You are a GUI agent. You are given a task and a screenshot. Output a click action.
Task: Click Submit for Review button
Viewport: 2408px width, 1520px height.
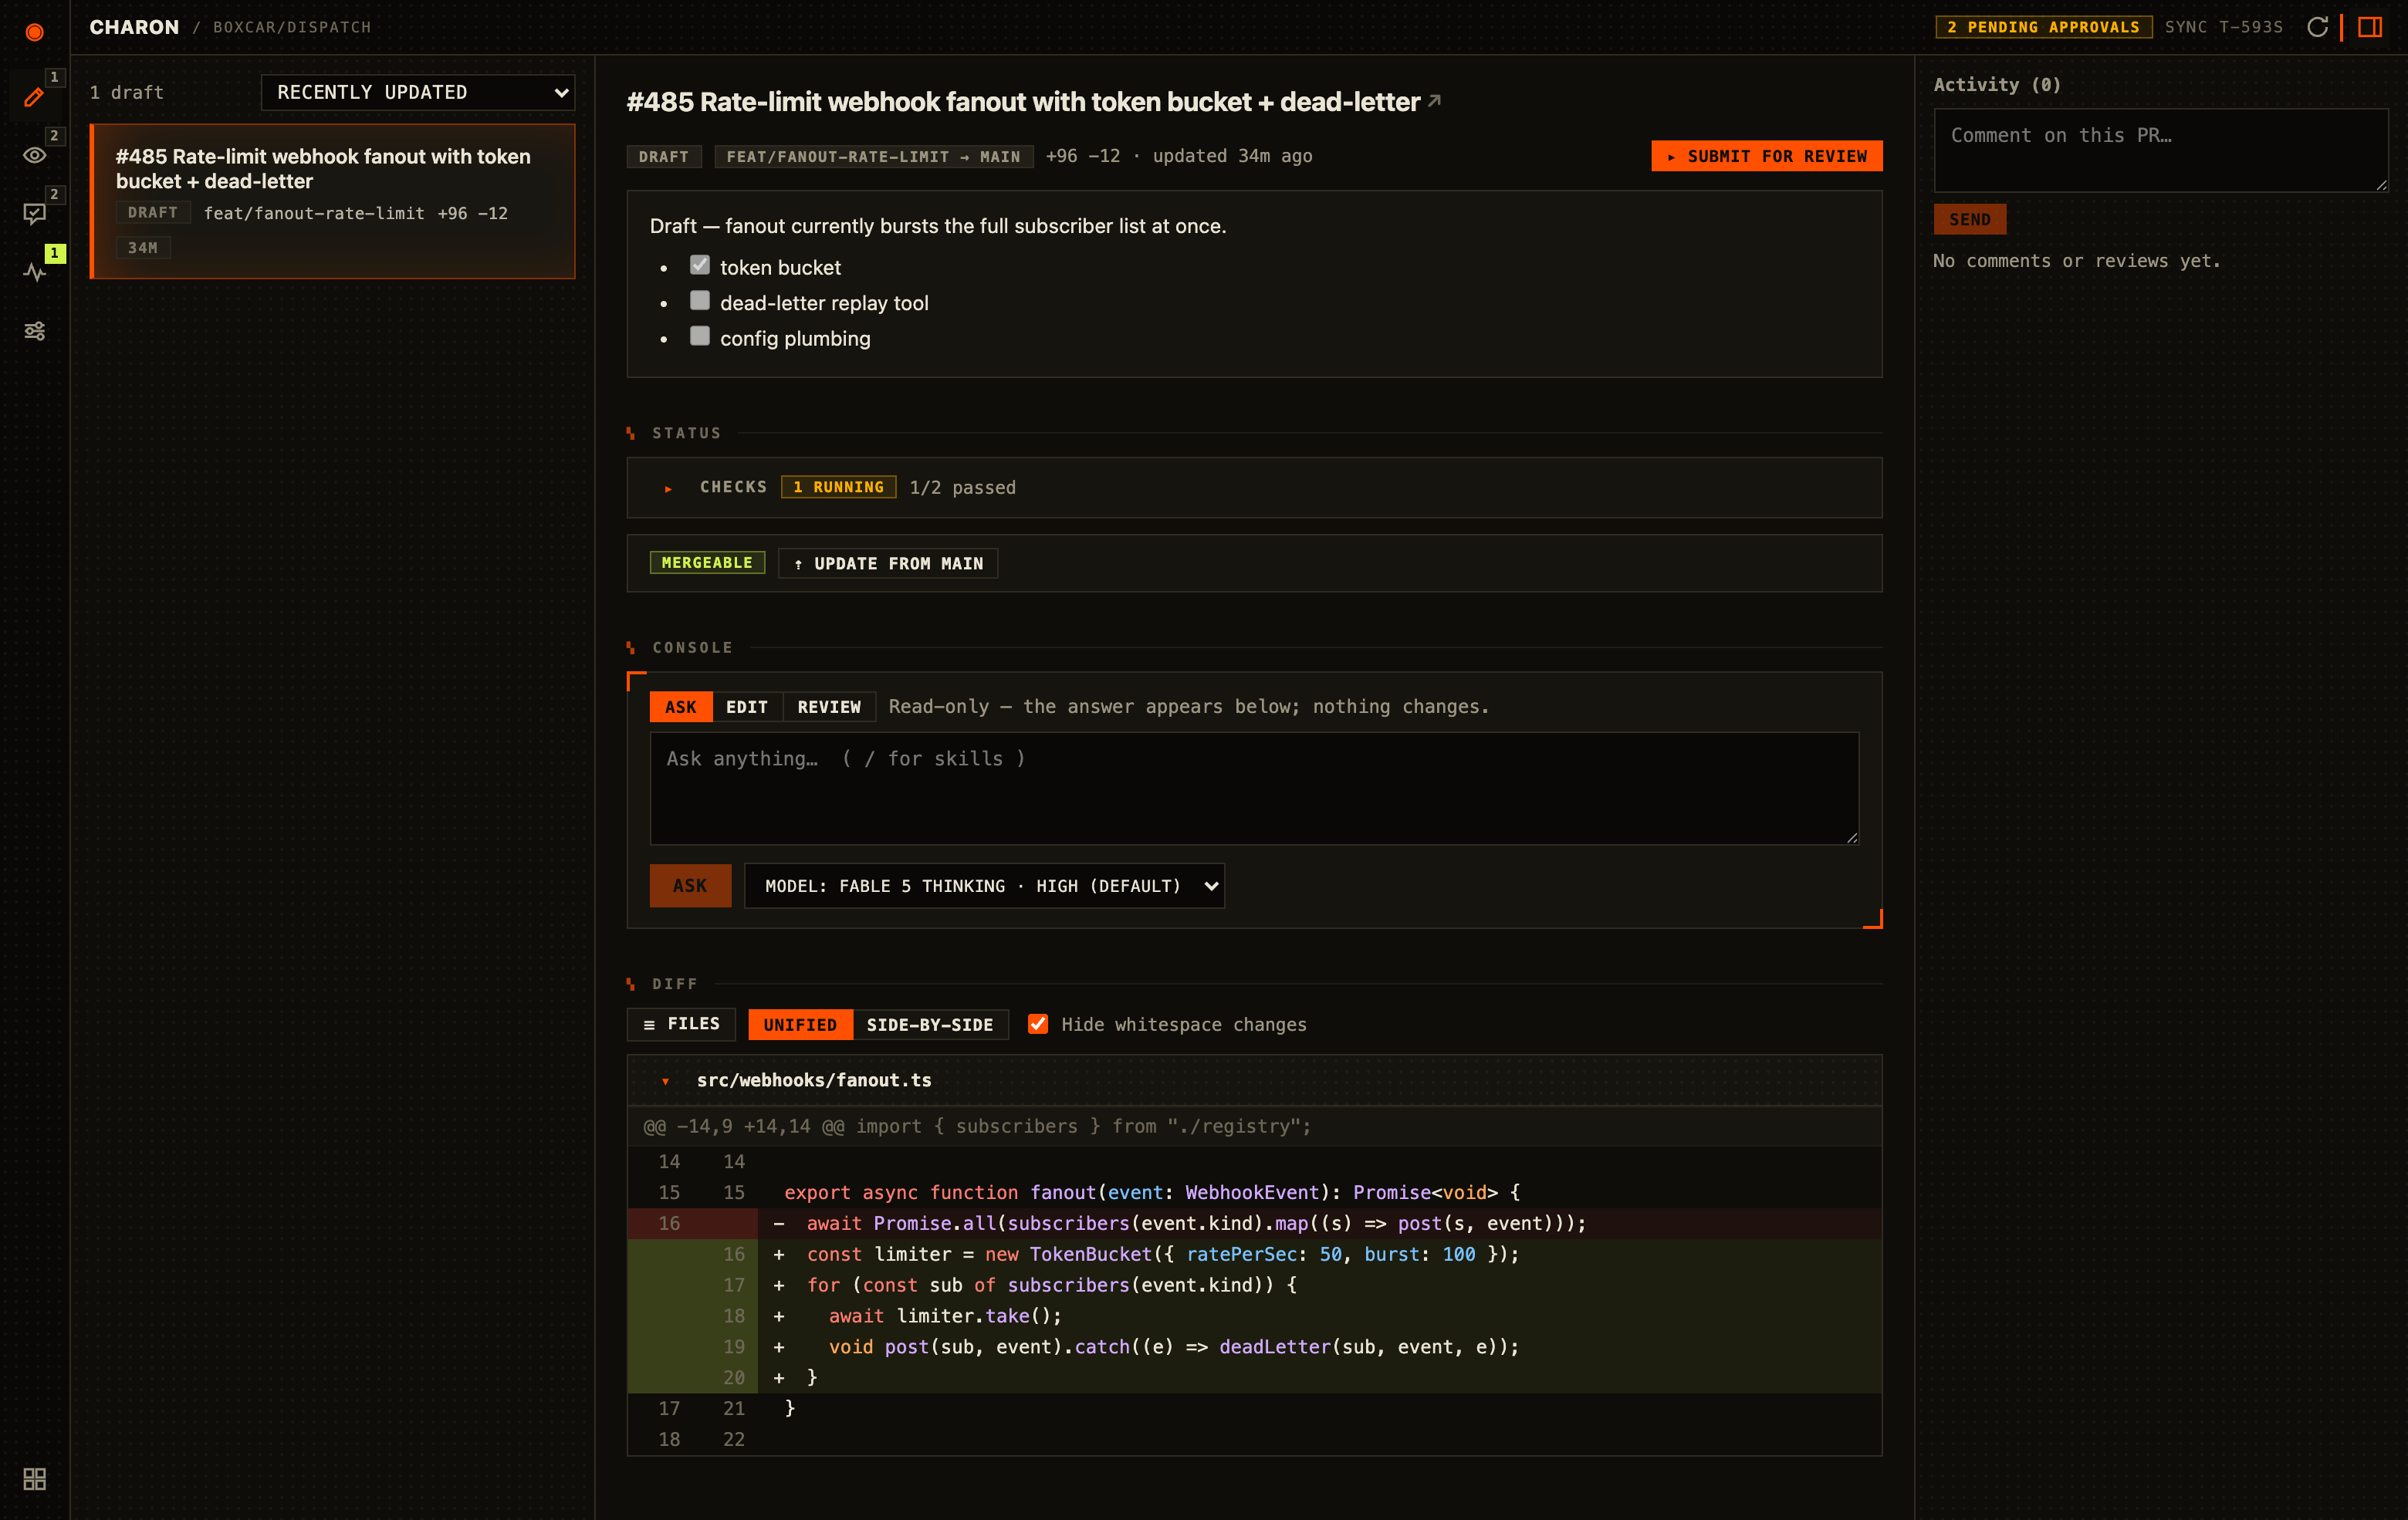coord(1766,156)
